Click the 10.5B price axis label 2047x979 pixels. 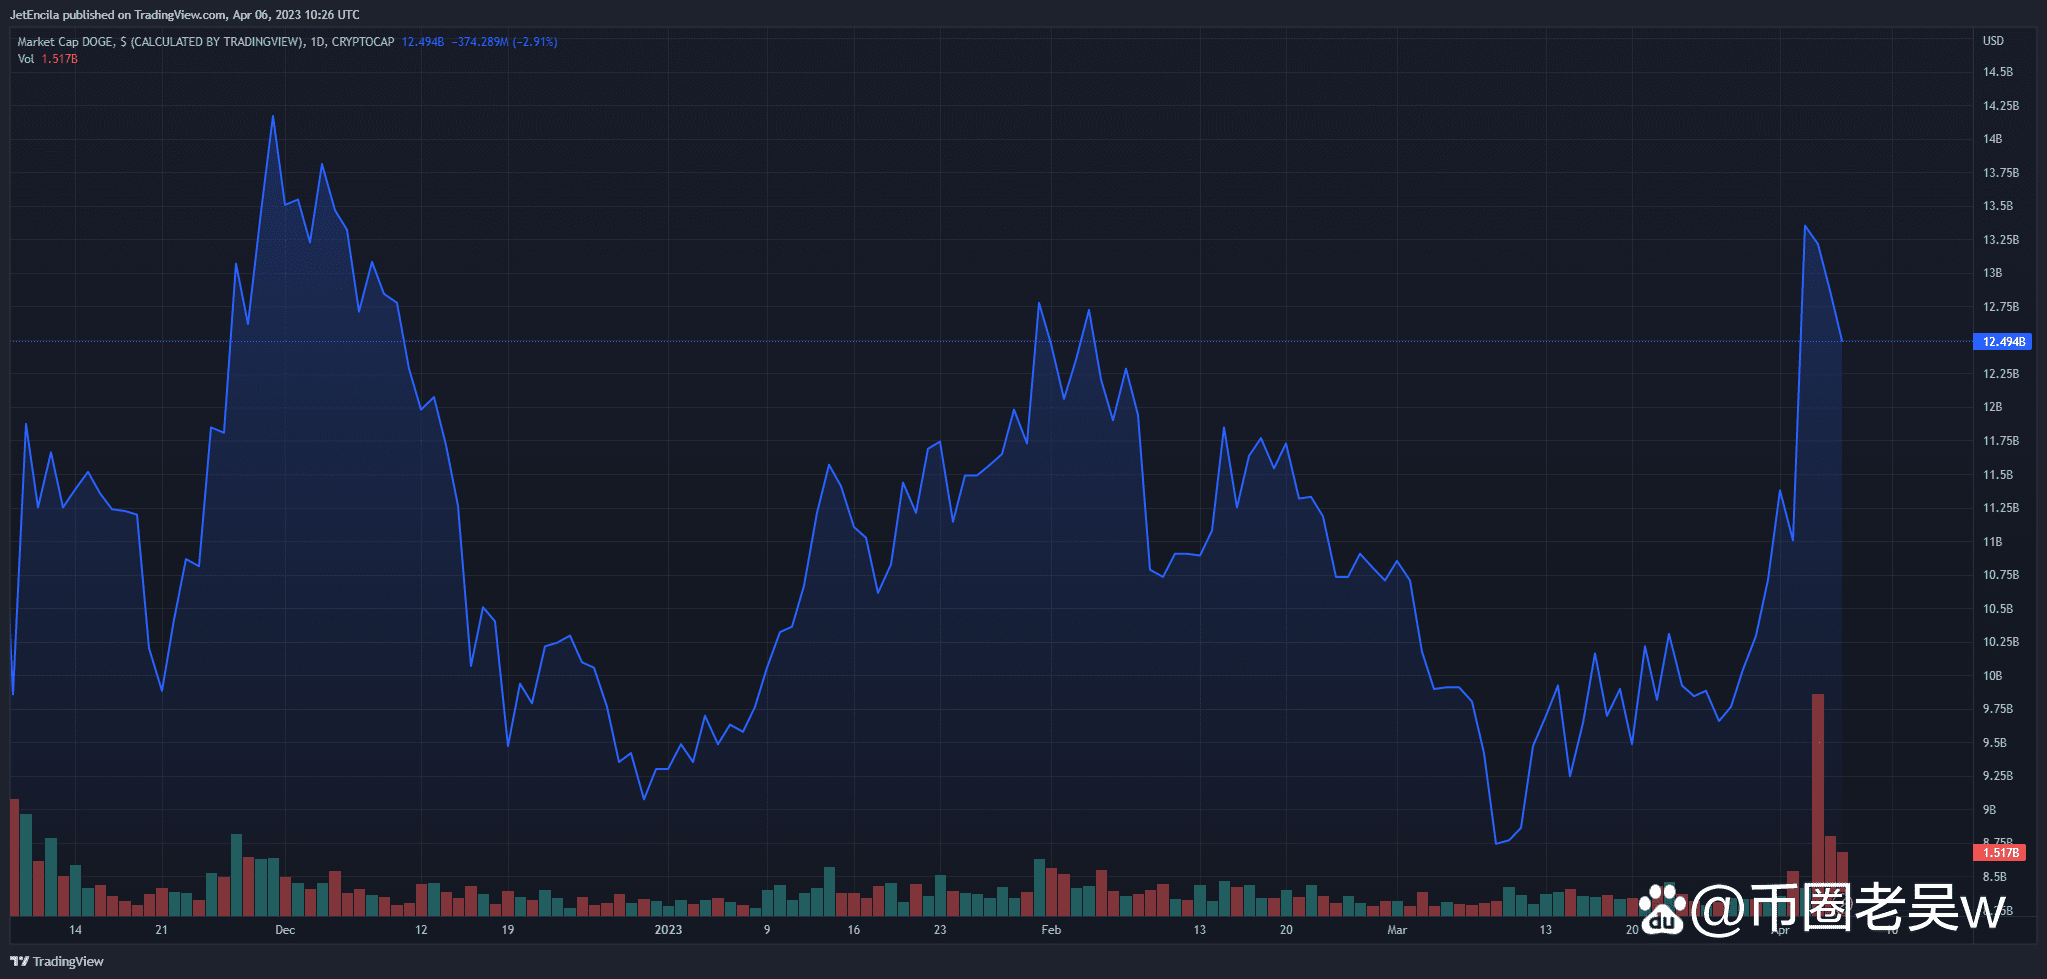1998,609
